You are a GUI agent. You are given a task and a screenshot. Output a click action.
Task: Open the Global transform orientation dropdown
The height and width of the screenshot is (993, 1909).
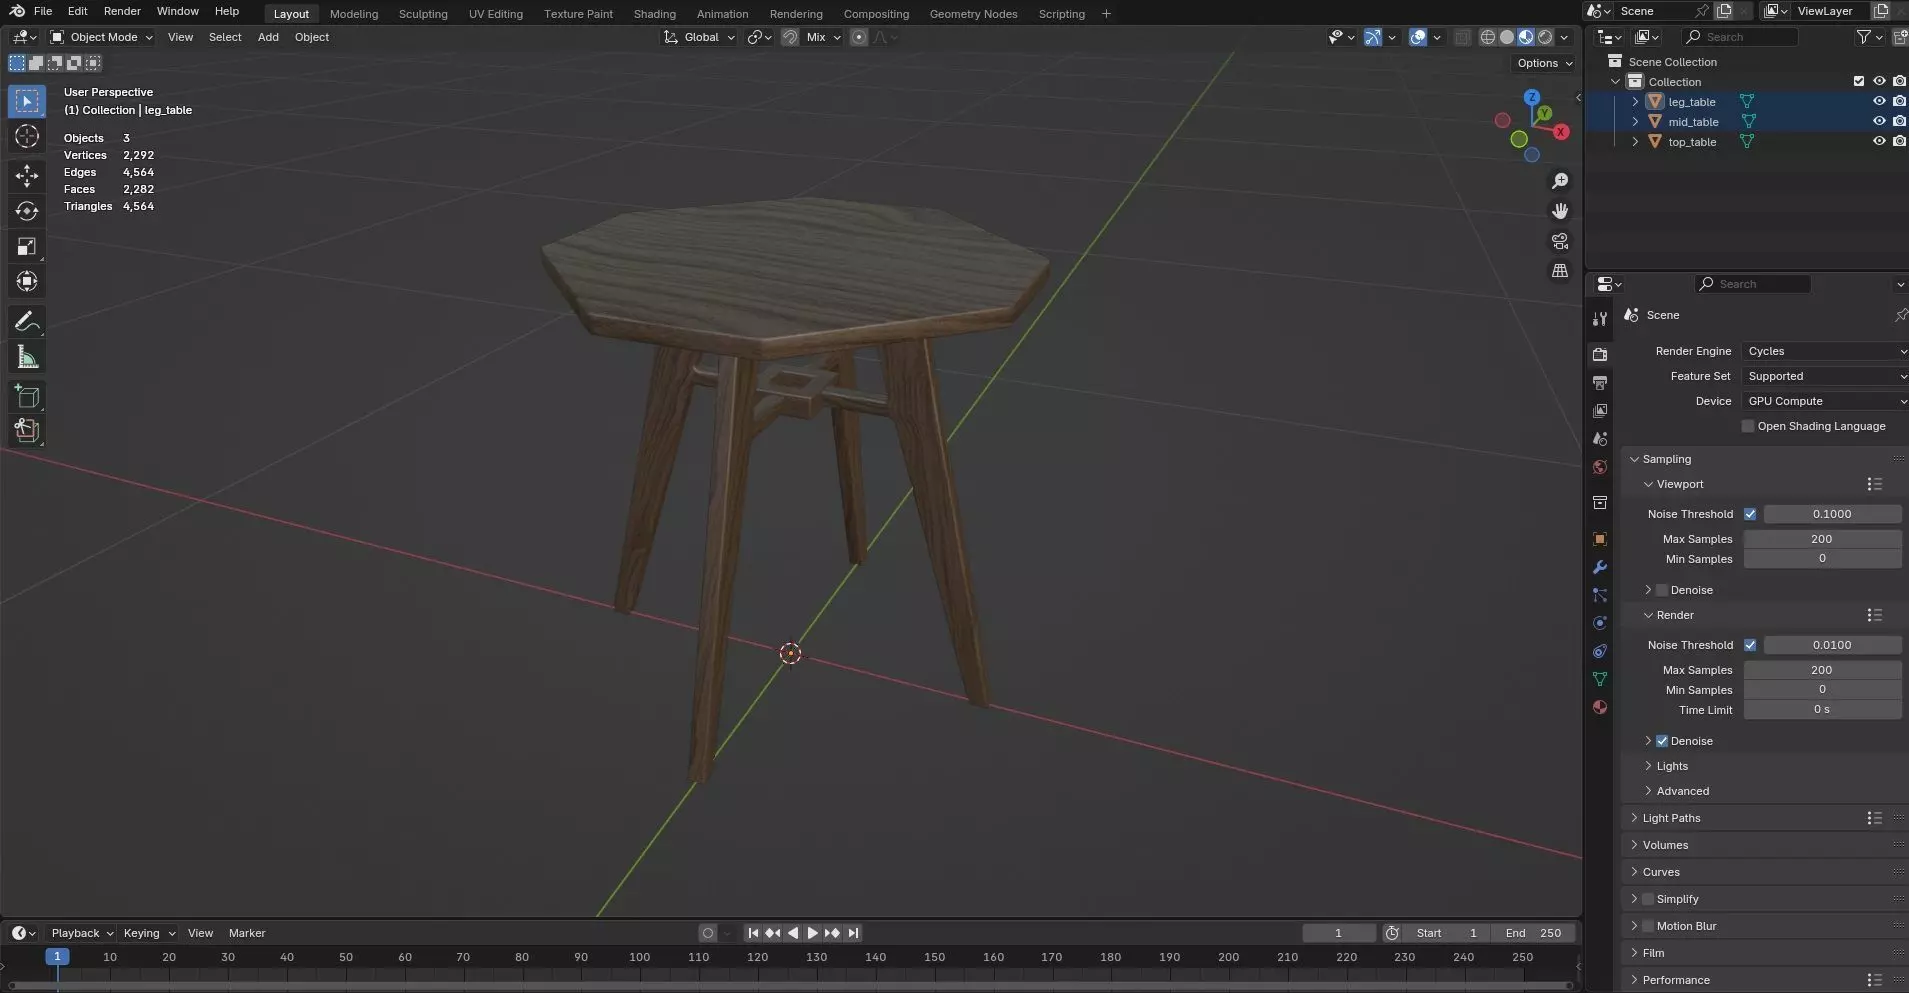pyautogui.click(x=699, y=37)
